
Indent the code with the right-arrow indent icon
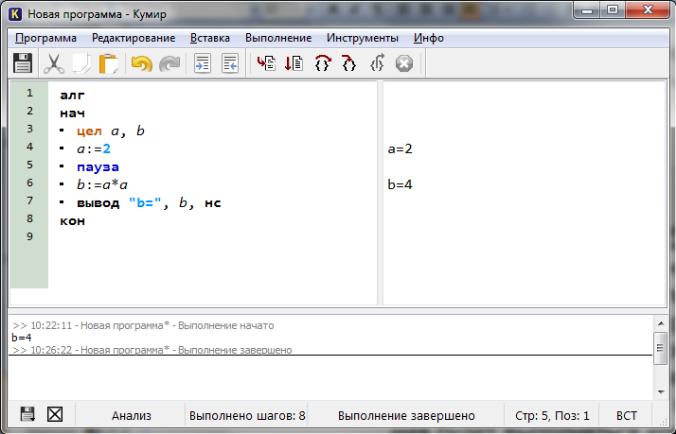tap(202, 63)
